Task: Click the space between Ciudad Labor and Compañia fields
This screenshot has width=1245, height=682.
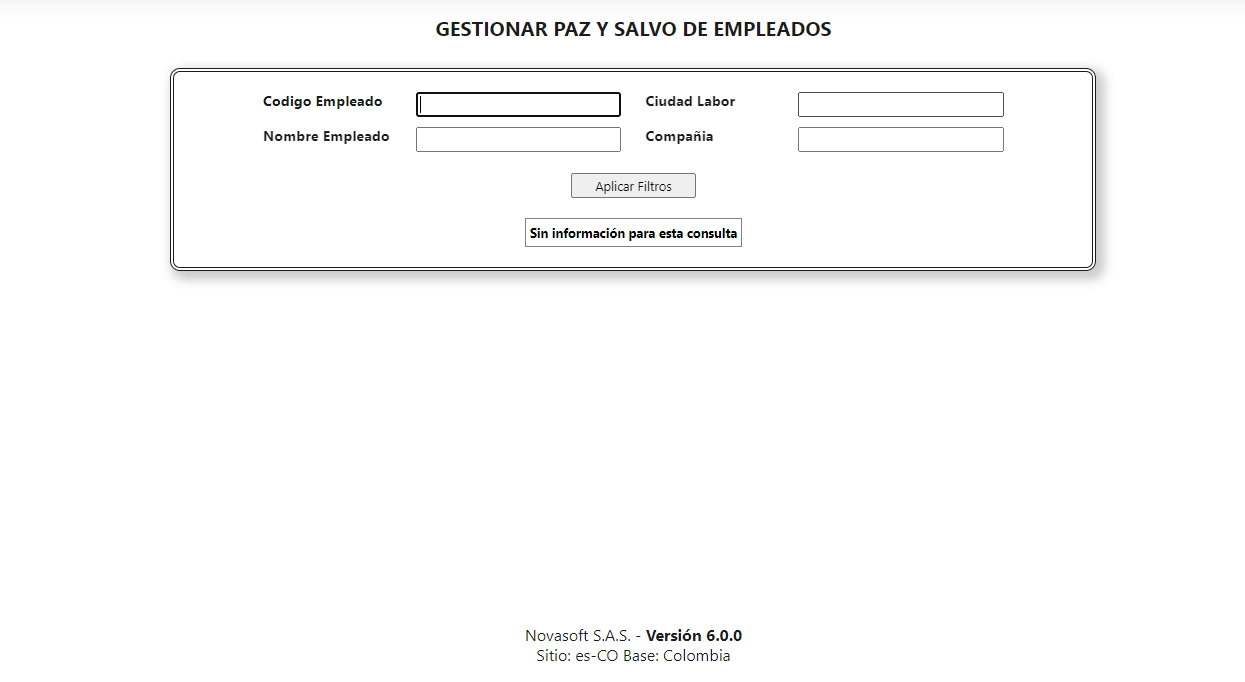Action: coord(899,120)
